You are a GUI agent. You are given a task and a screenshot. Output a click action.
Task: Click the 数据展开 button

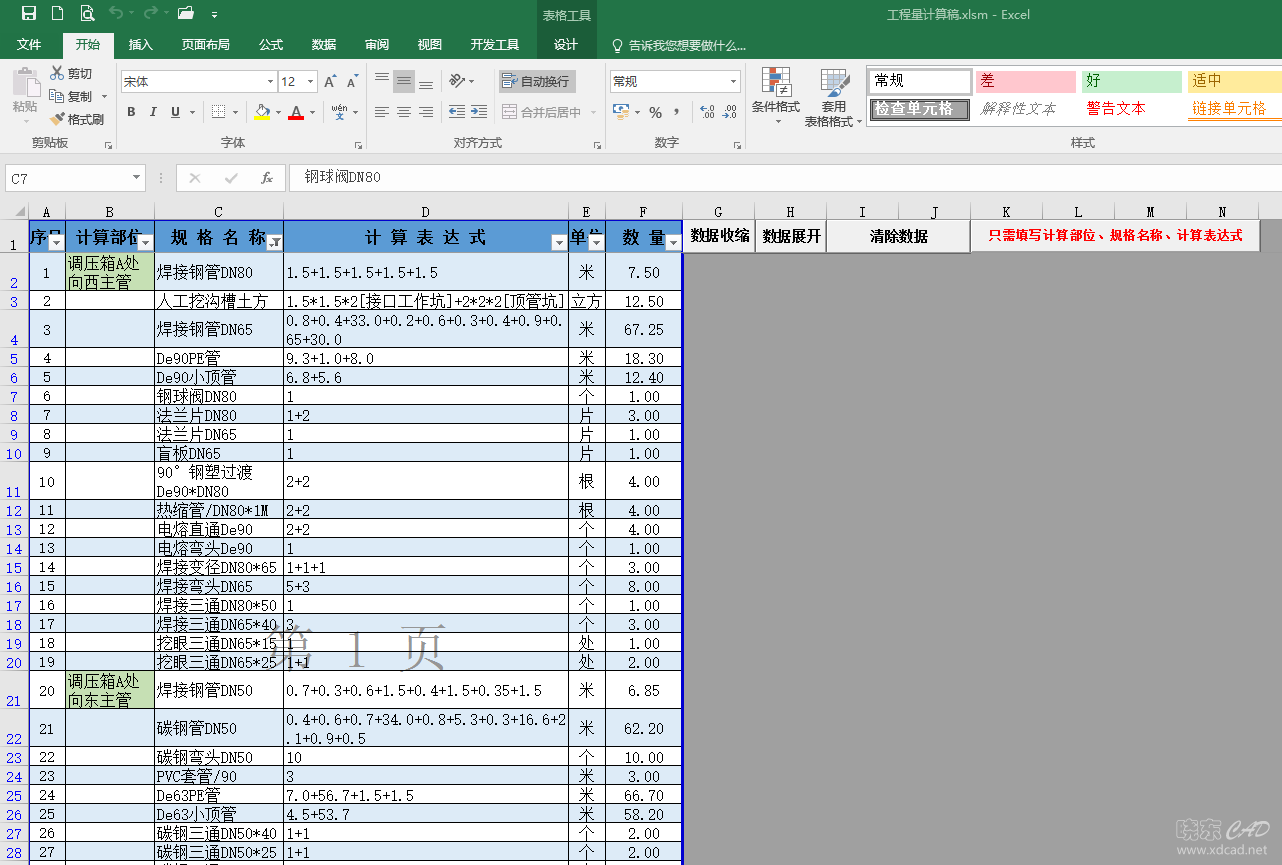pyautogui.click(x=791, y=236)
